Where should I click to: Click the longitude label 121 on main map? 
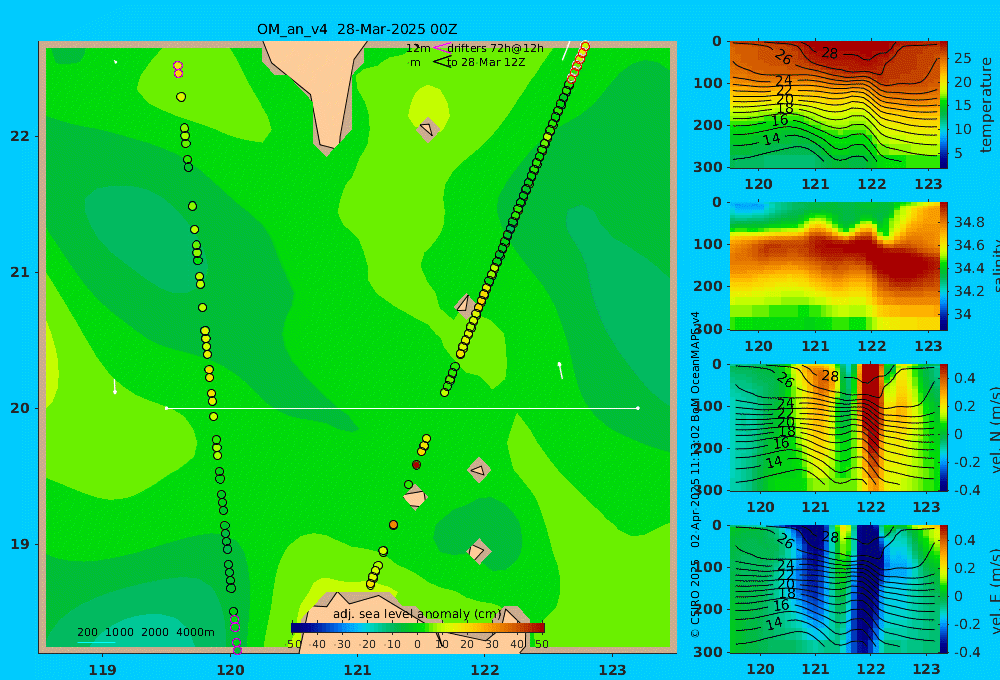(357, 670)
